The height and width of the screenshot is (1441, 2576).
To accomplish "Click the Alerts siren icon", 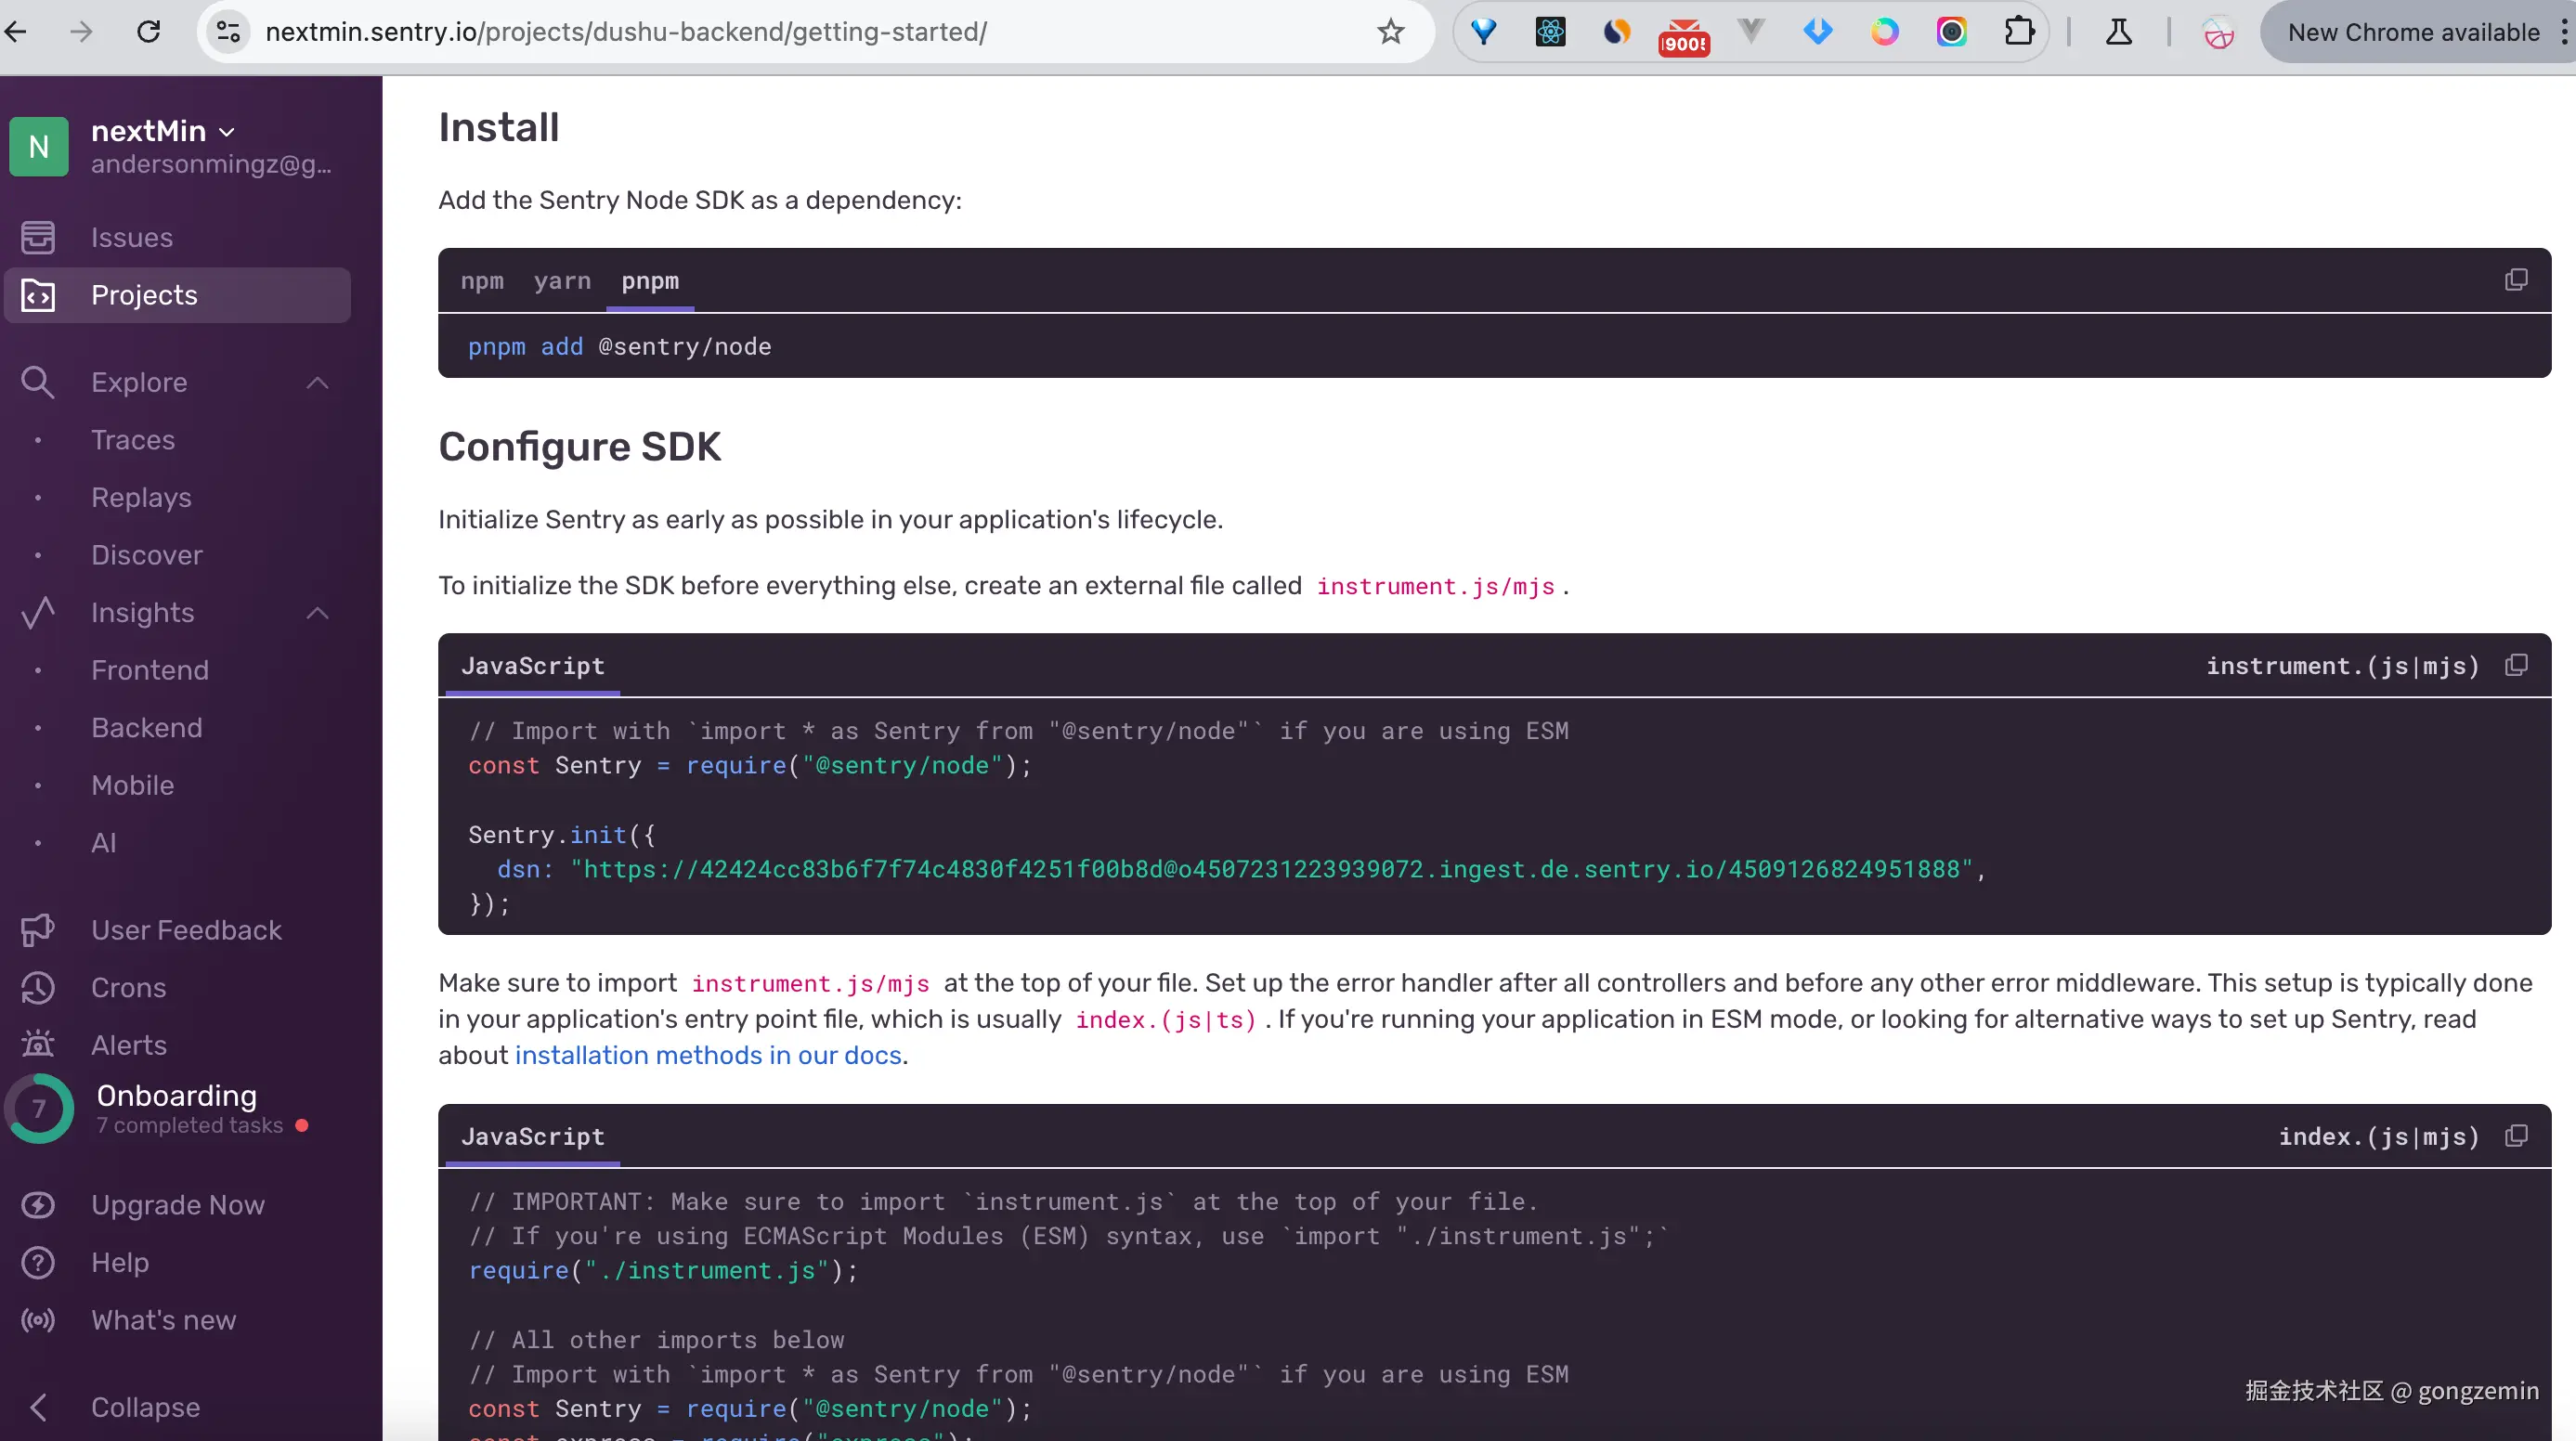I will pos(38,1045).
